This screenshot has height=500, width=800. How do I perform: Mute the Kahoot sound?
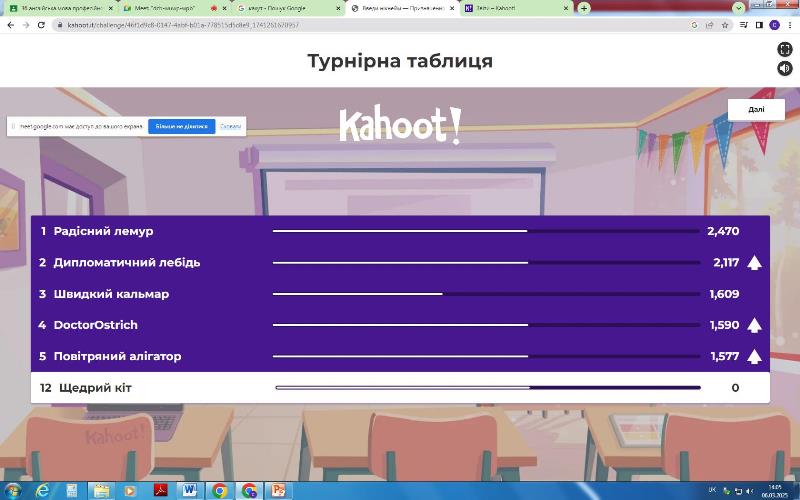pyautogui.click(x=784, y=68)
